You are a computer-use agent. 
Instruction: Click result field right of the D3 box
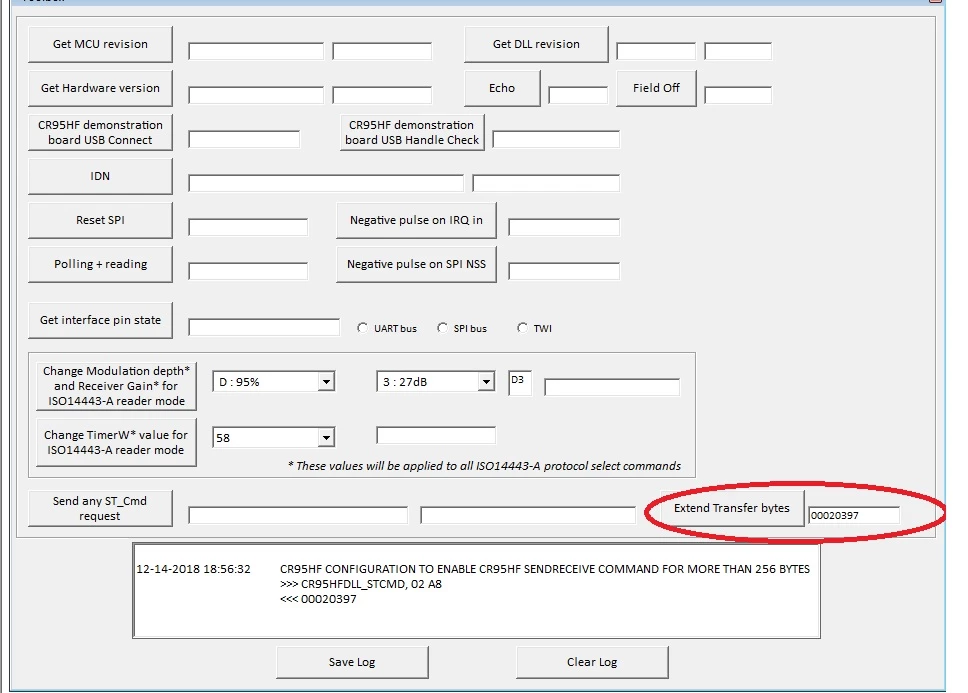(612, 387)
